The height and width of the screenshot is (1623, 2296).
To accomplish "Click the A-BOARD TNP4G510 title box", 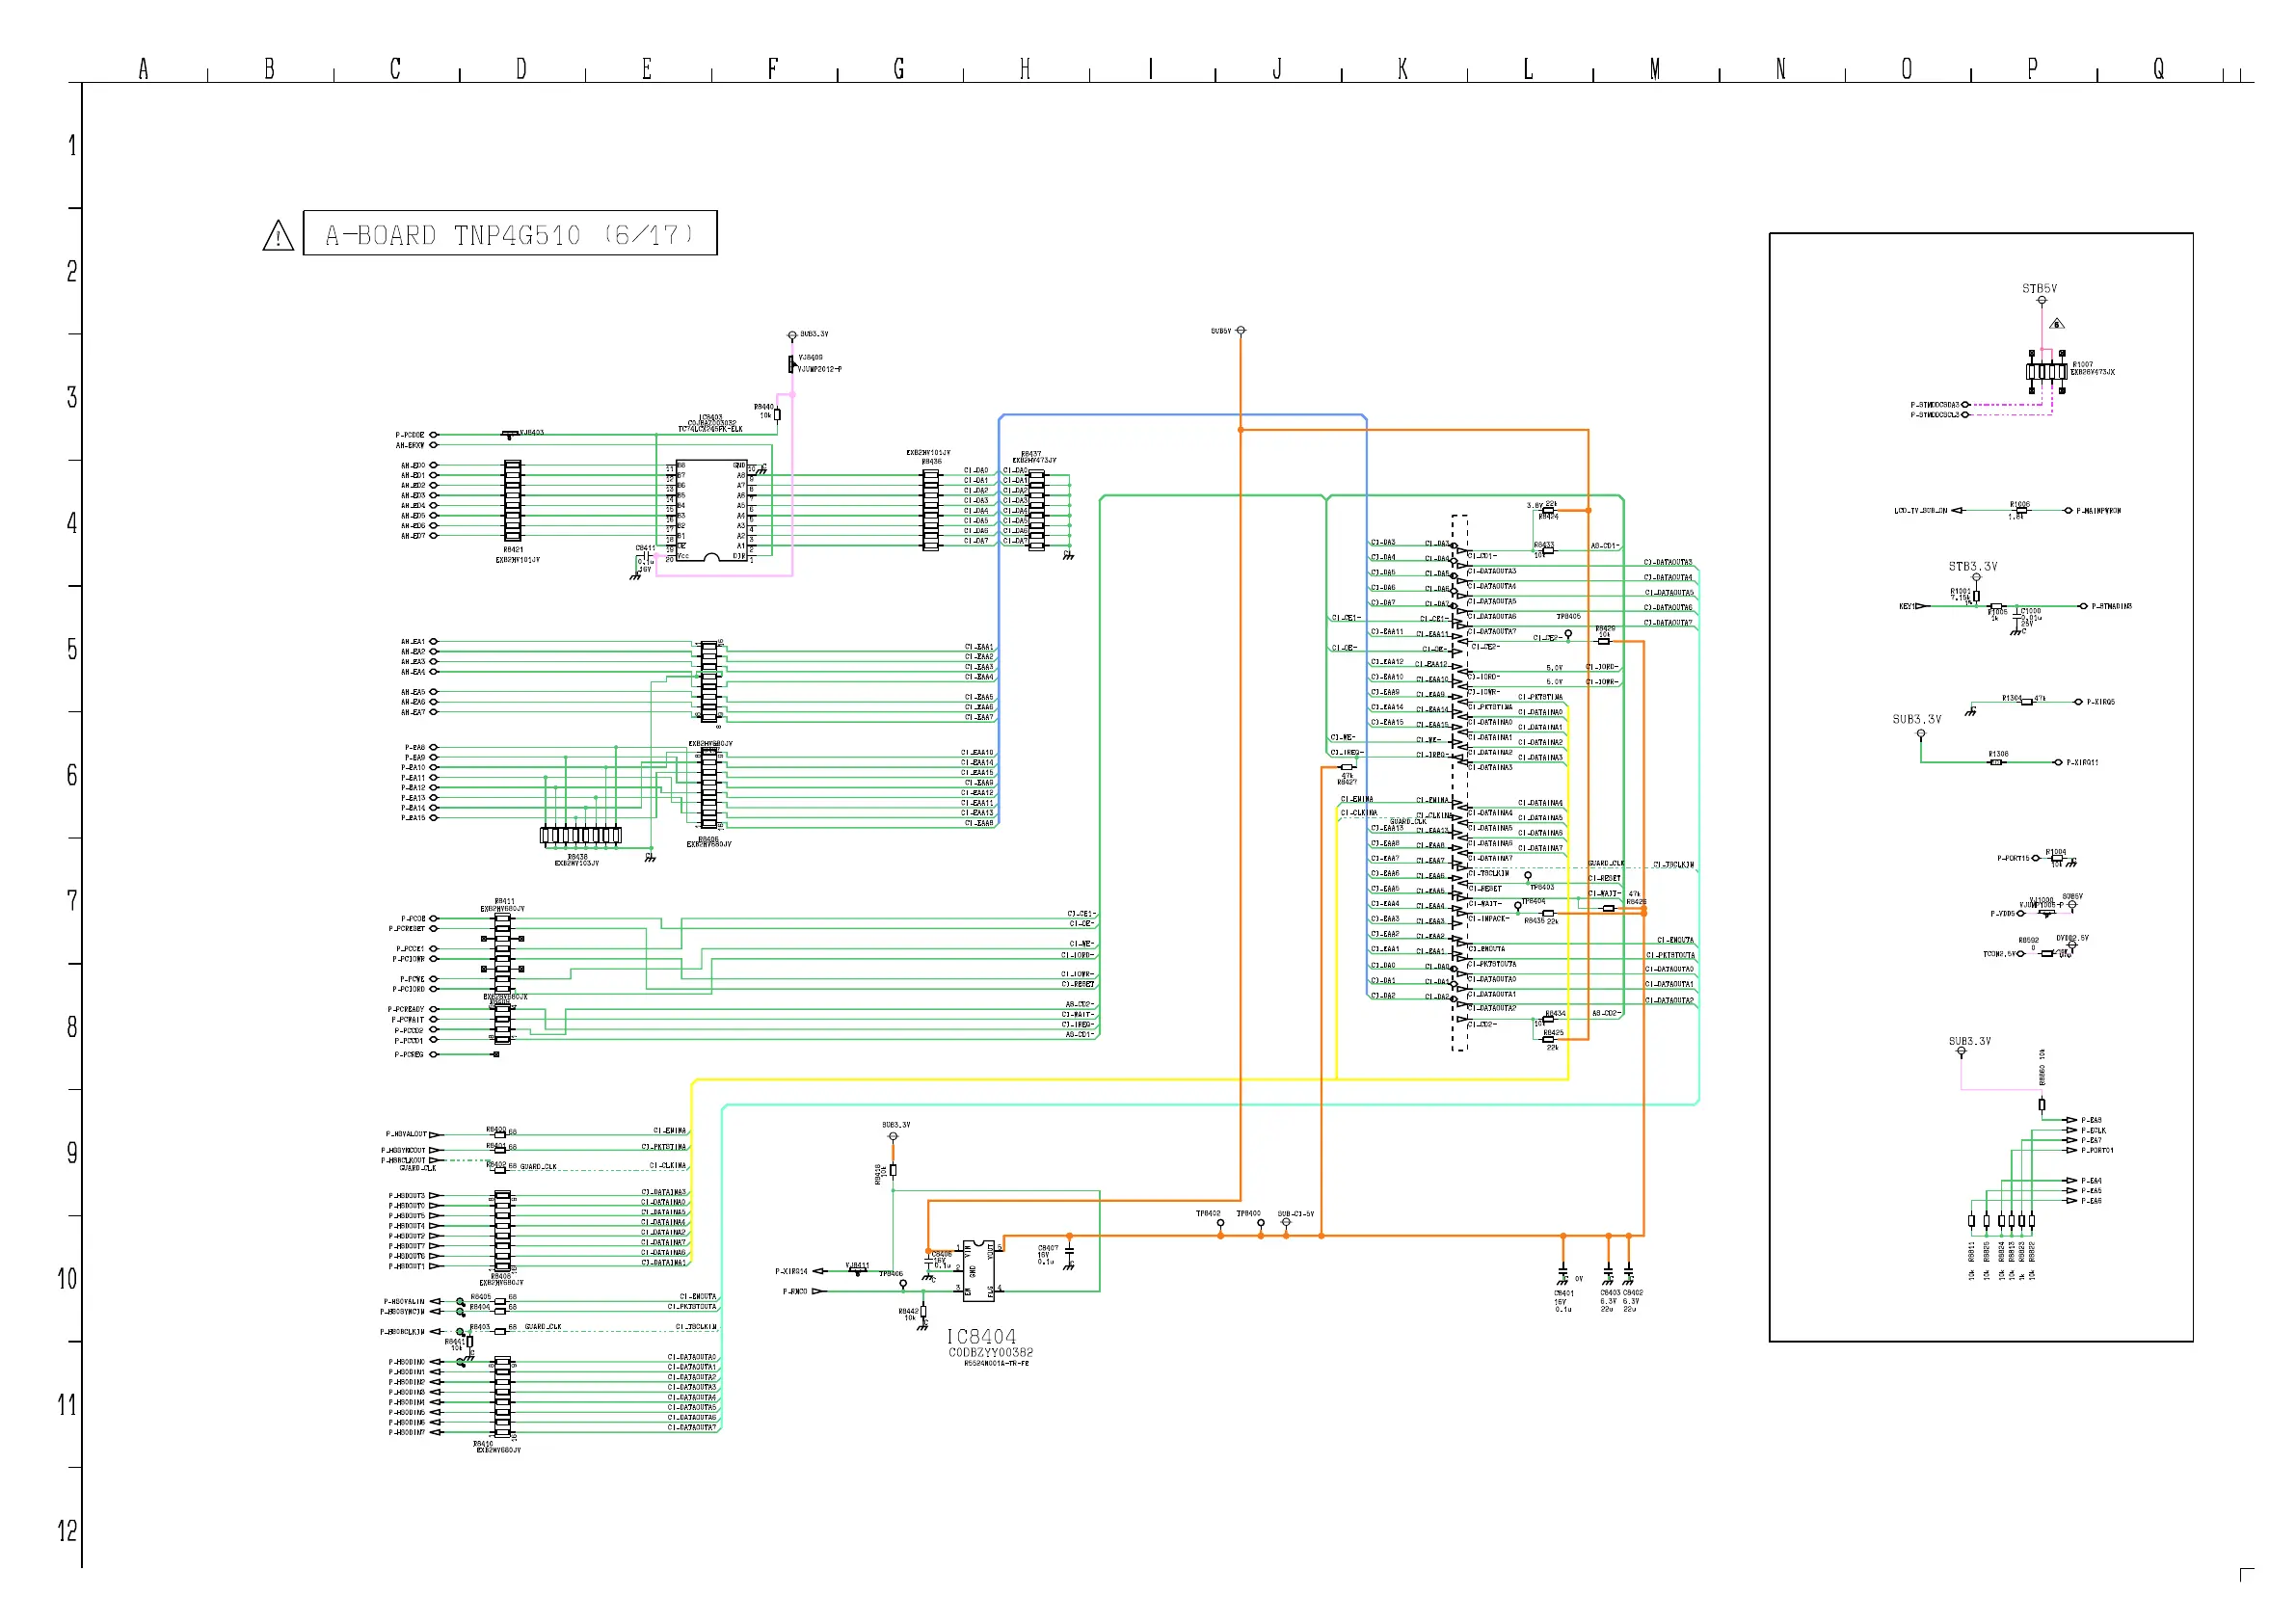I will (510, 234).
